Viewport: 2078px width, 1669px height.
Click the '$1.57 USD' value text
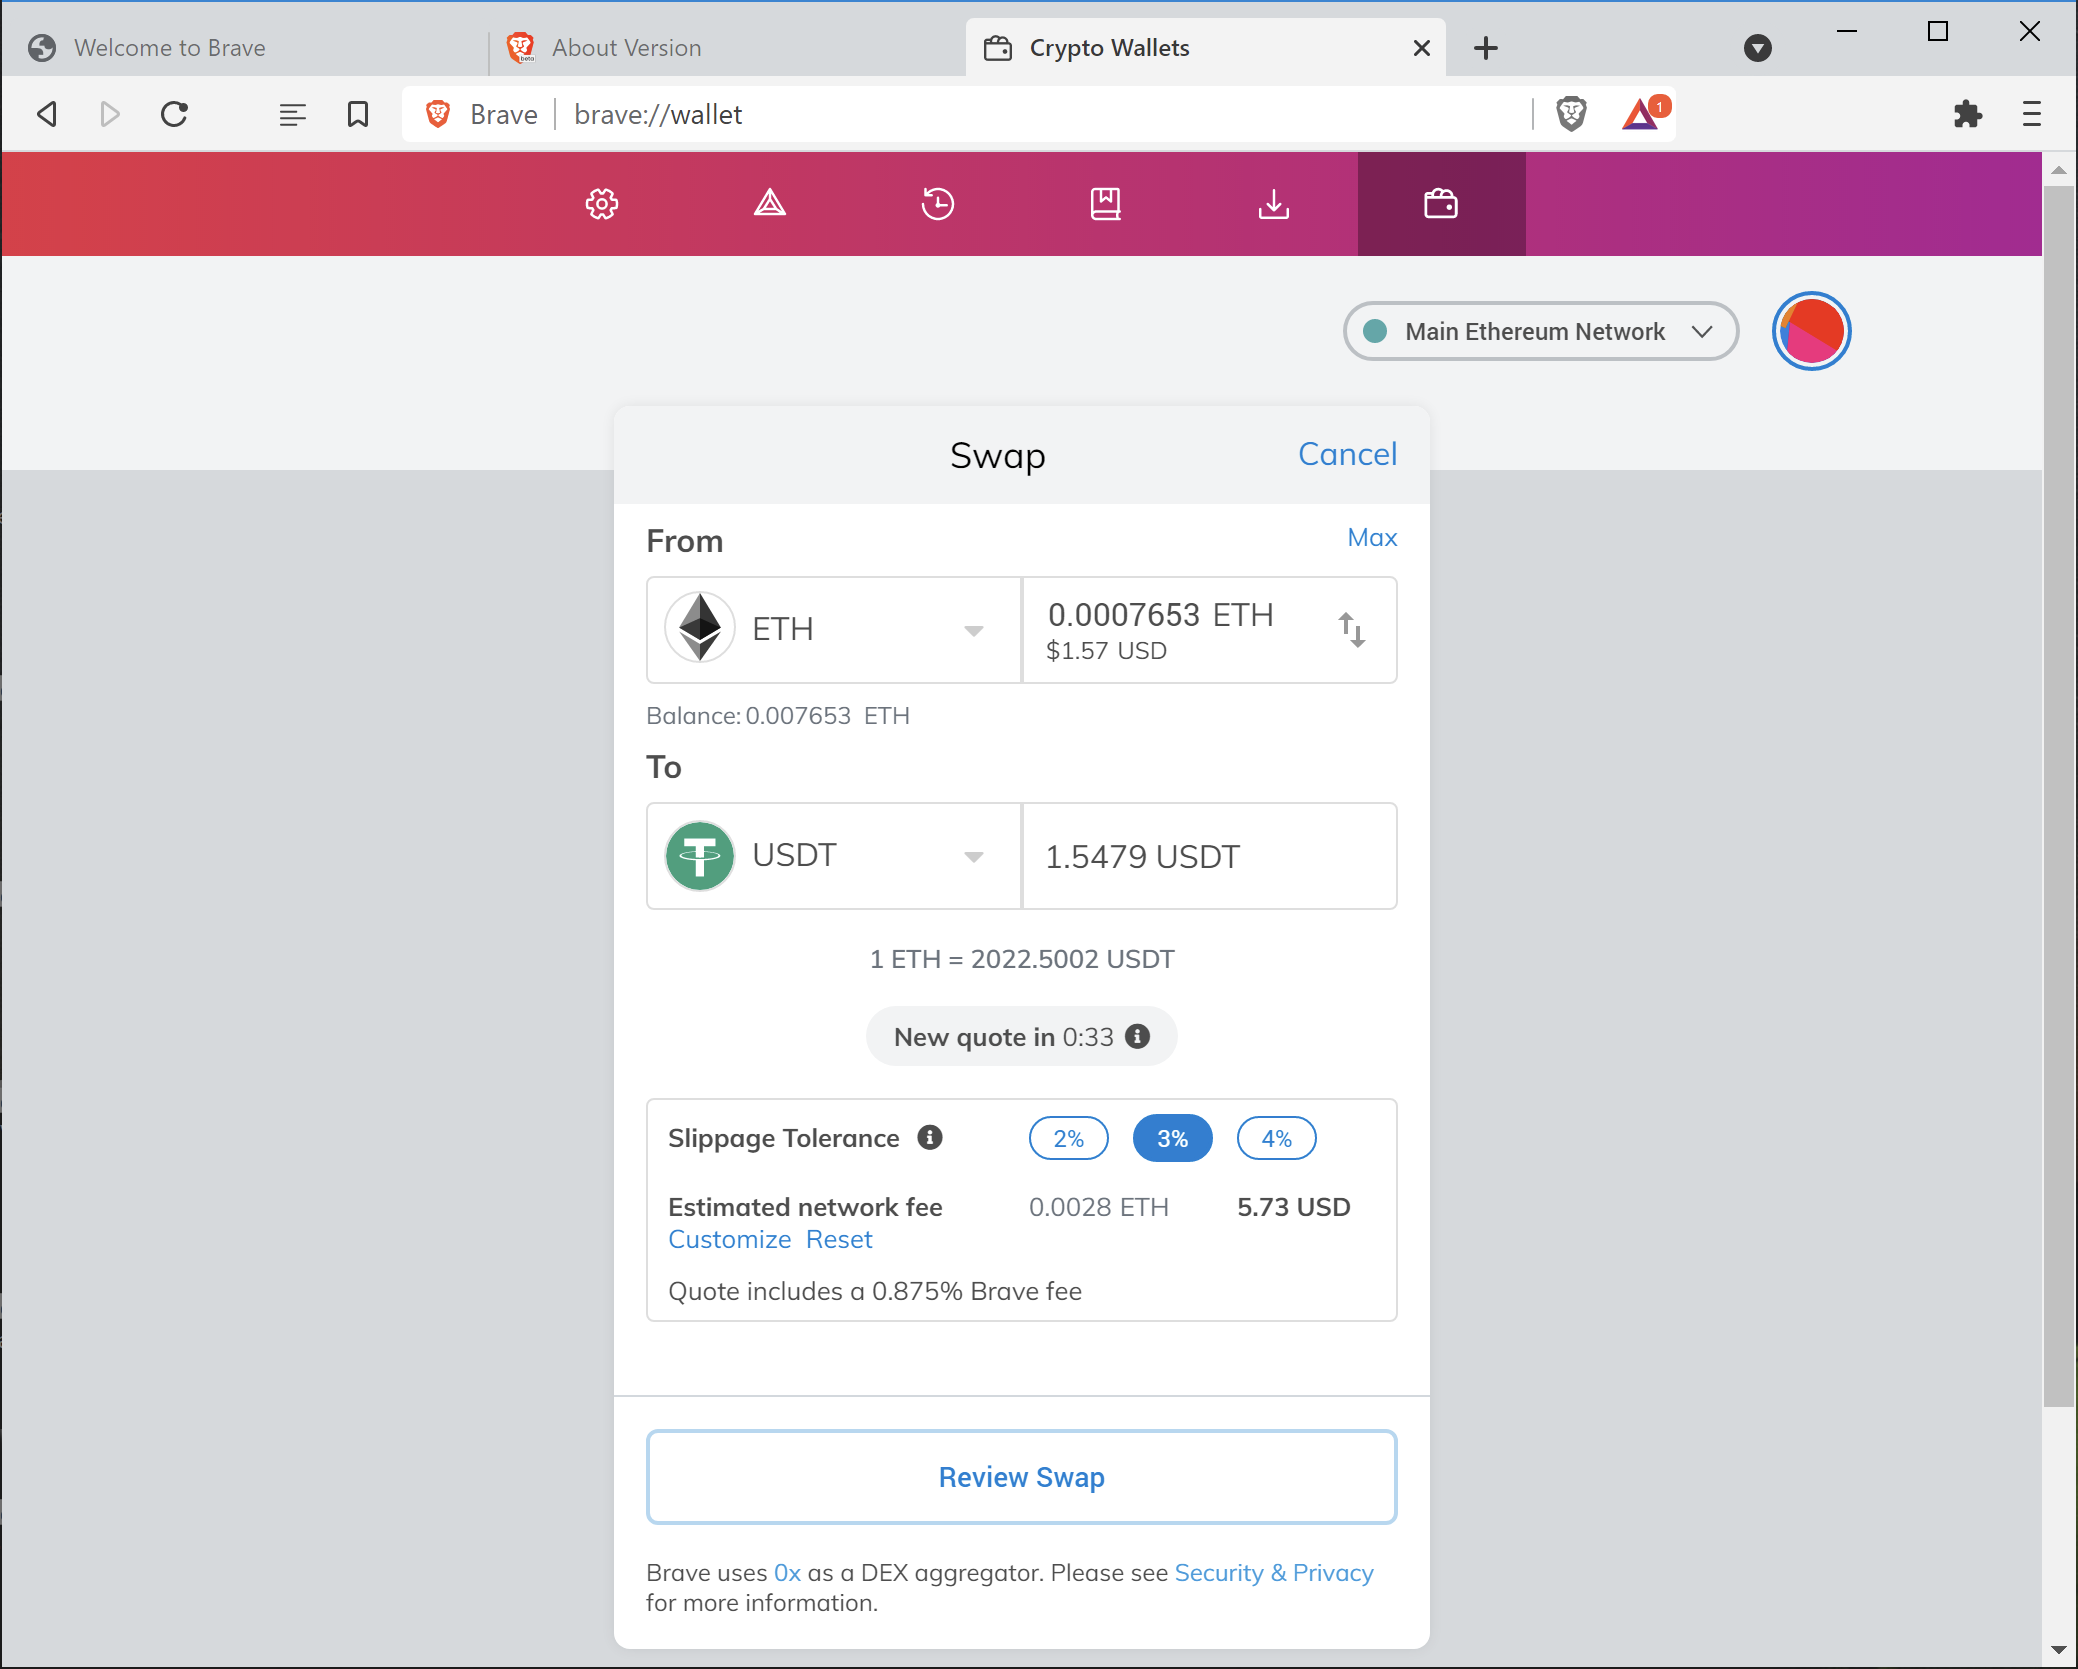[1106, 651]
